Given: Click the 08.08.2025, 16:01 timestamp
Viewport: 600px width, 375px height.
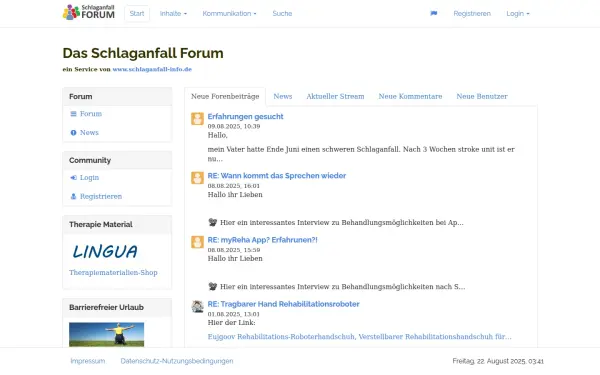Looking at the screenshot, I should tap(233, 186).
